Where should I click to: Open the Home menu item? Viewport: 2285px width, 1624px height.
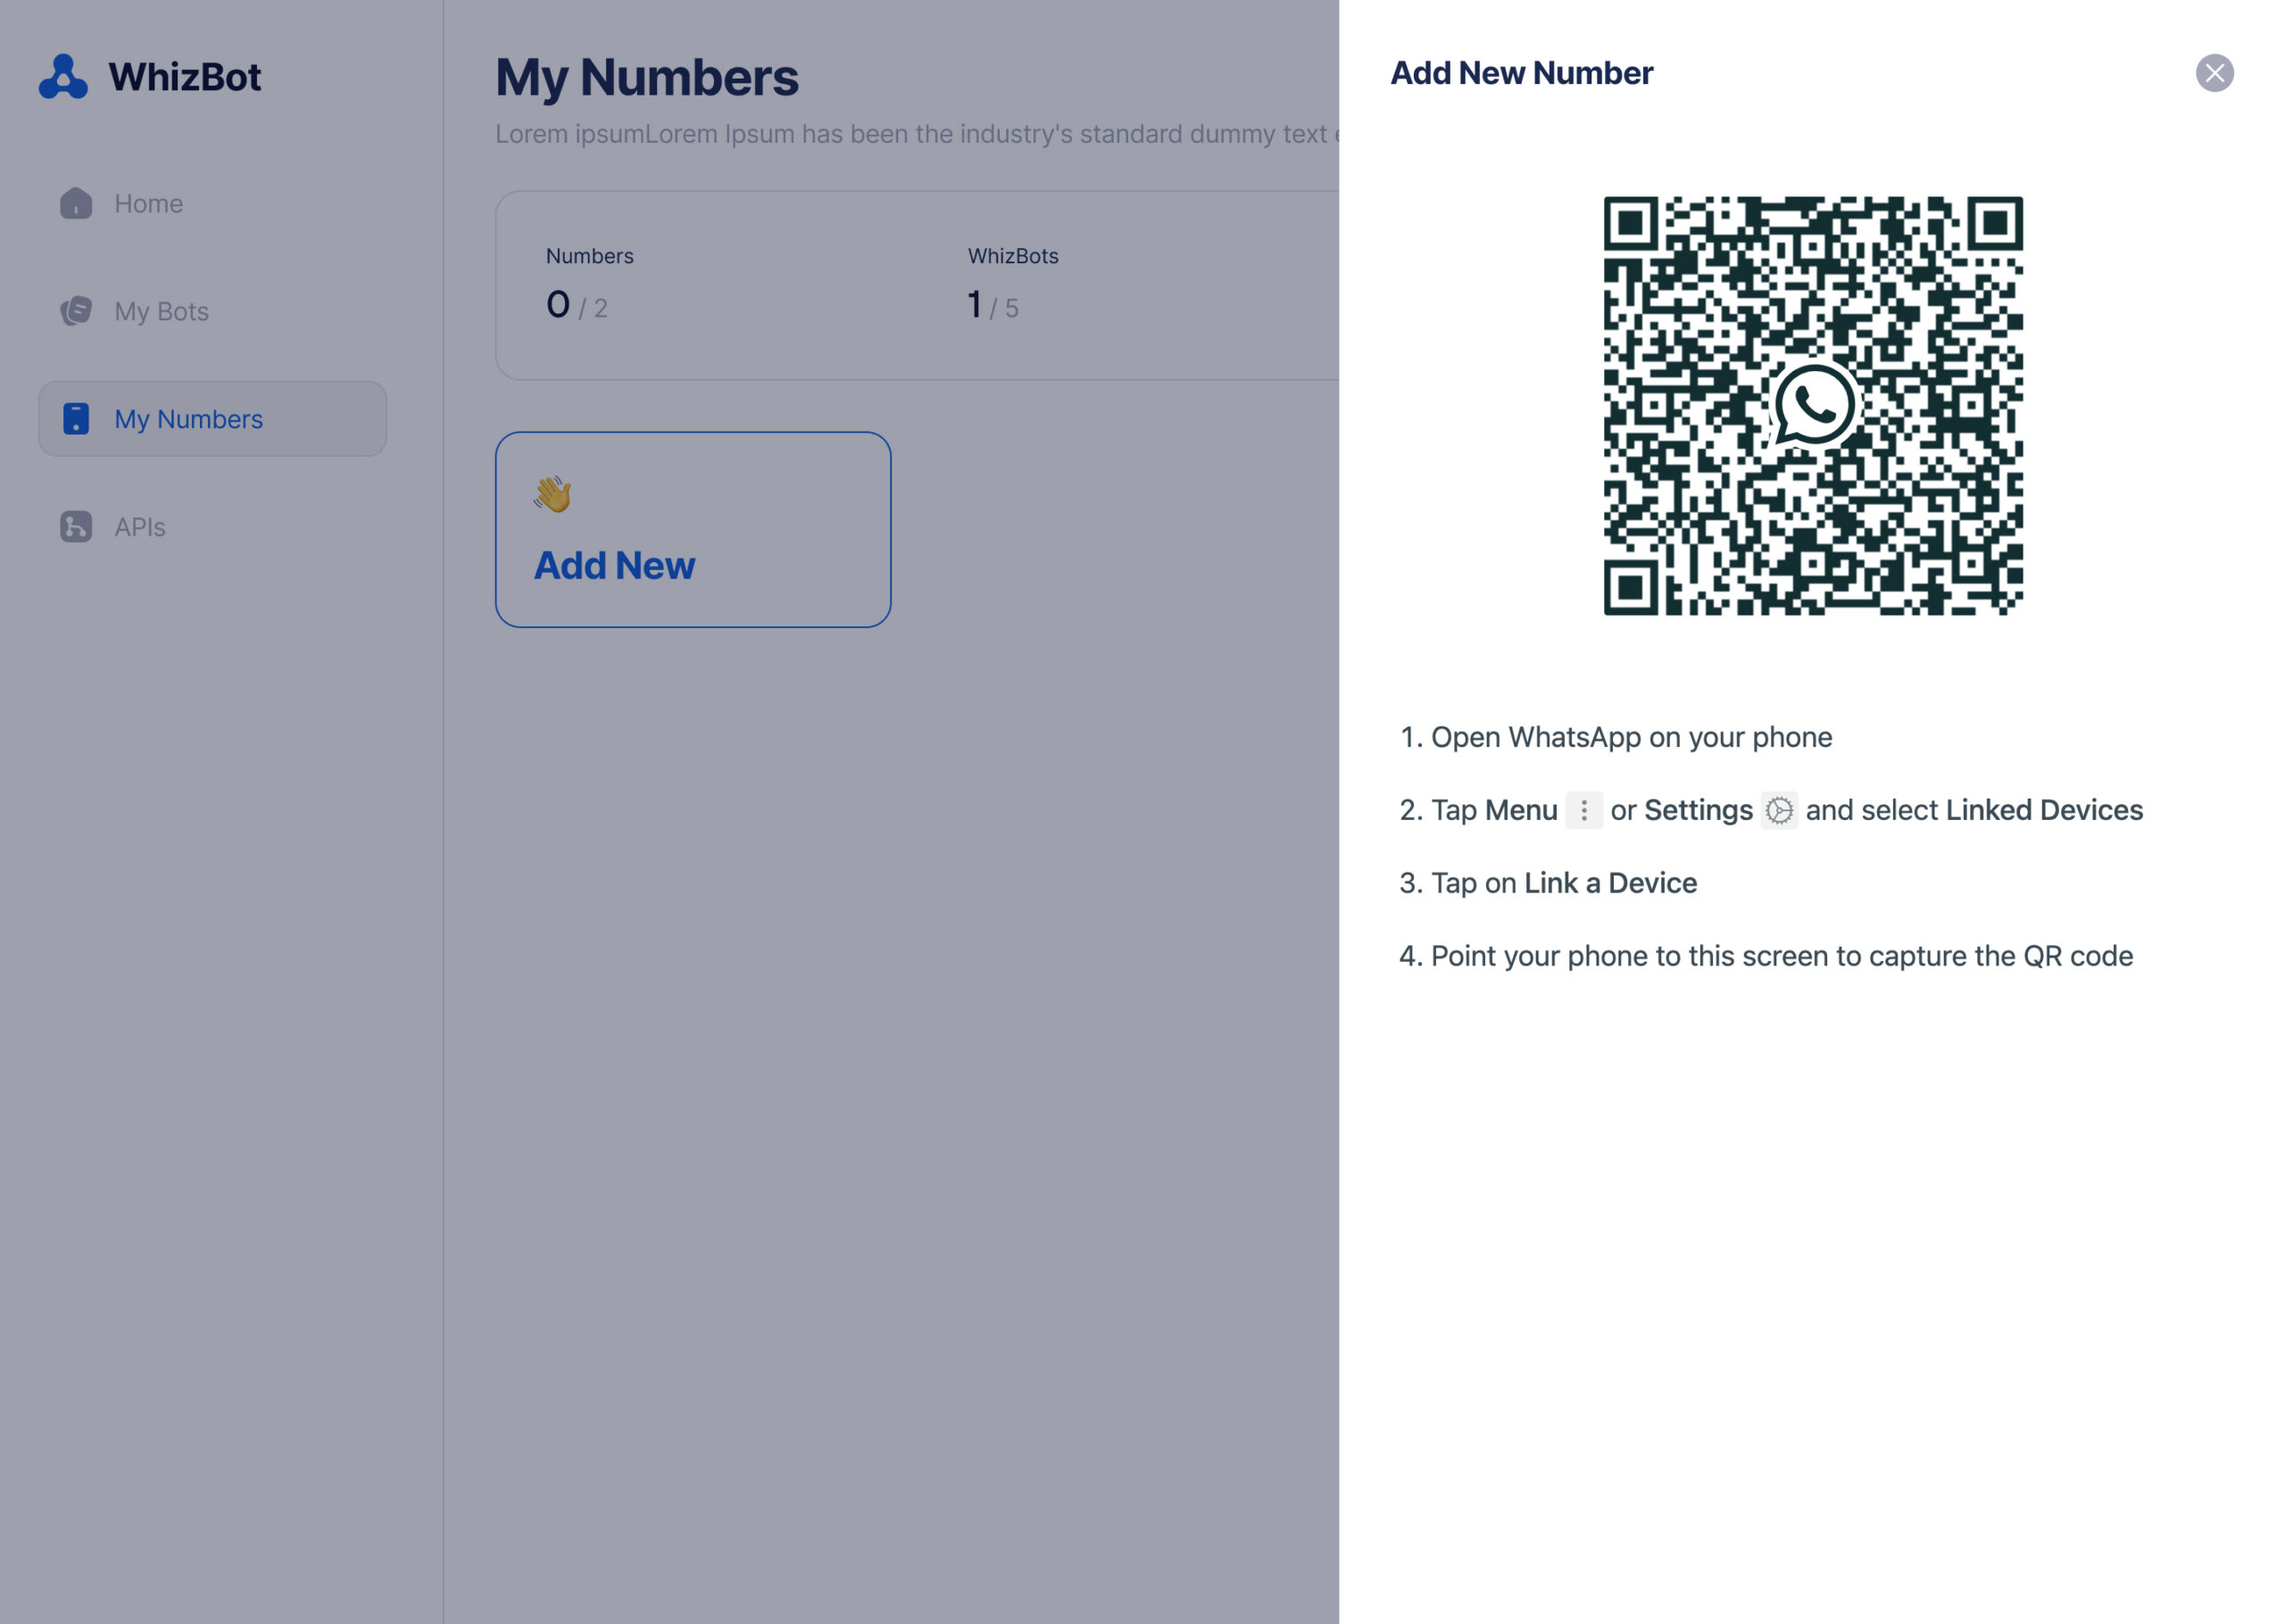pyautogui.click(x=148, y=204)
